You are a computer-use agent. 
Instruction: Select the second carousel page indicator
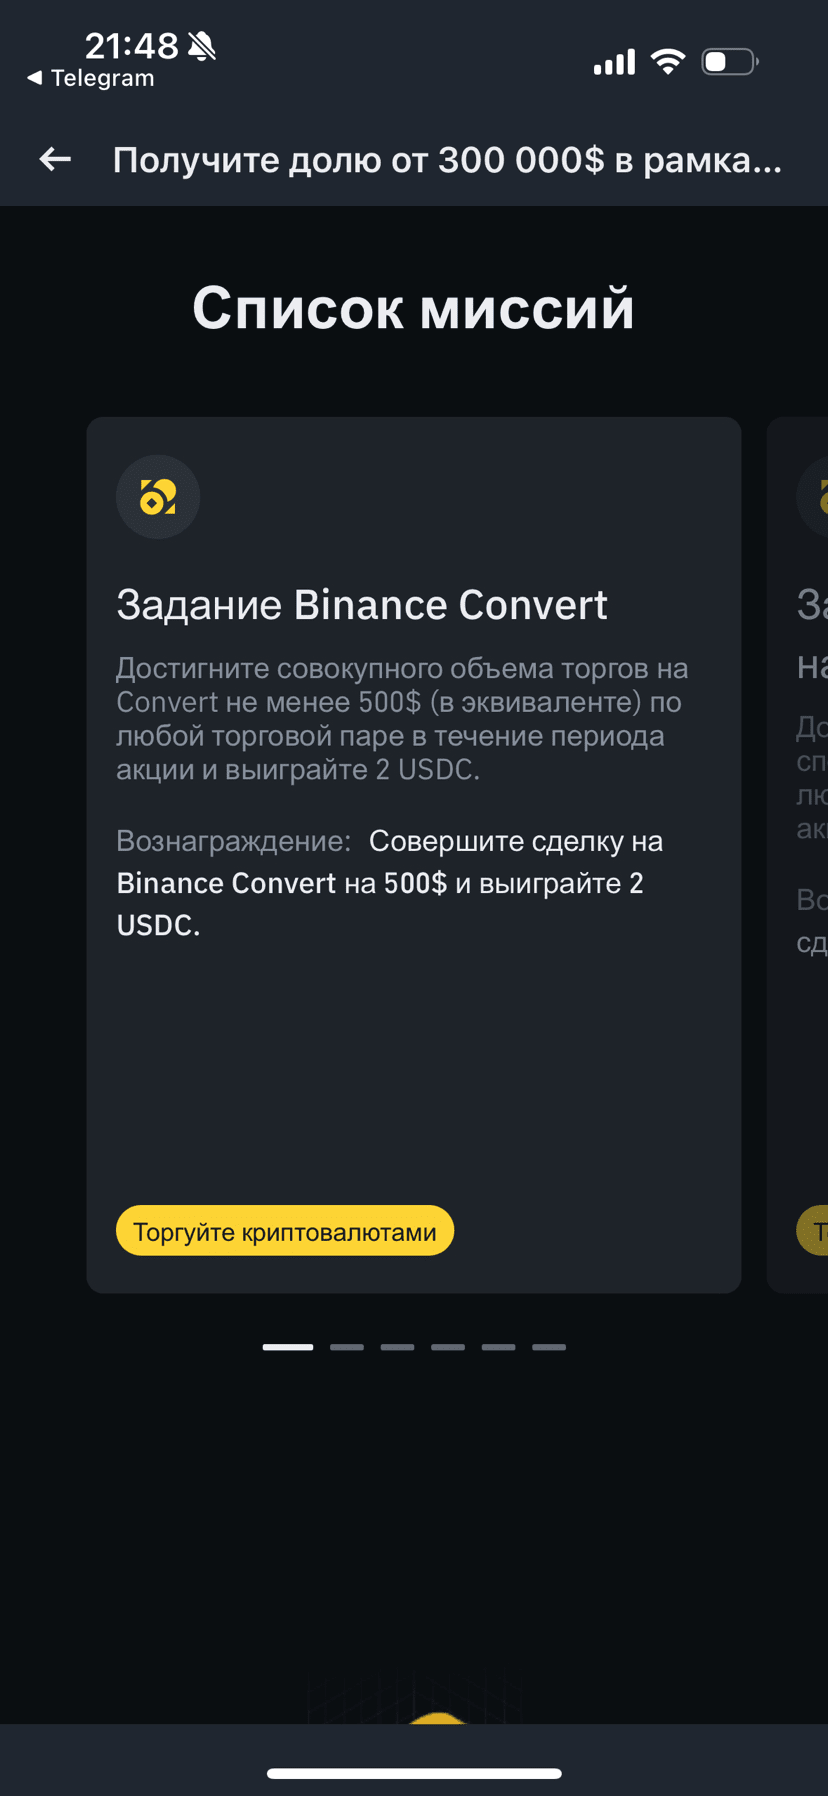[x=347, y=1347]
